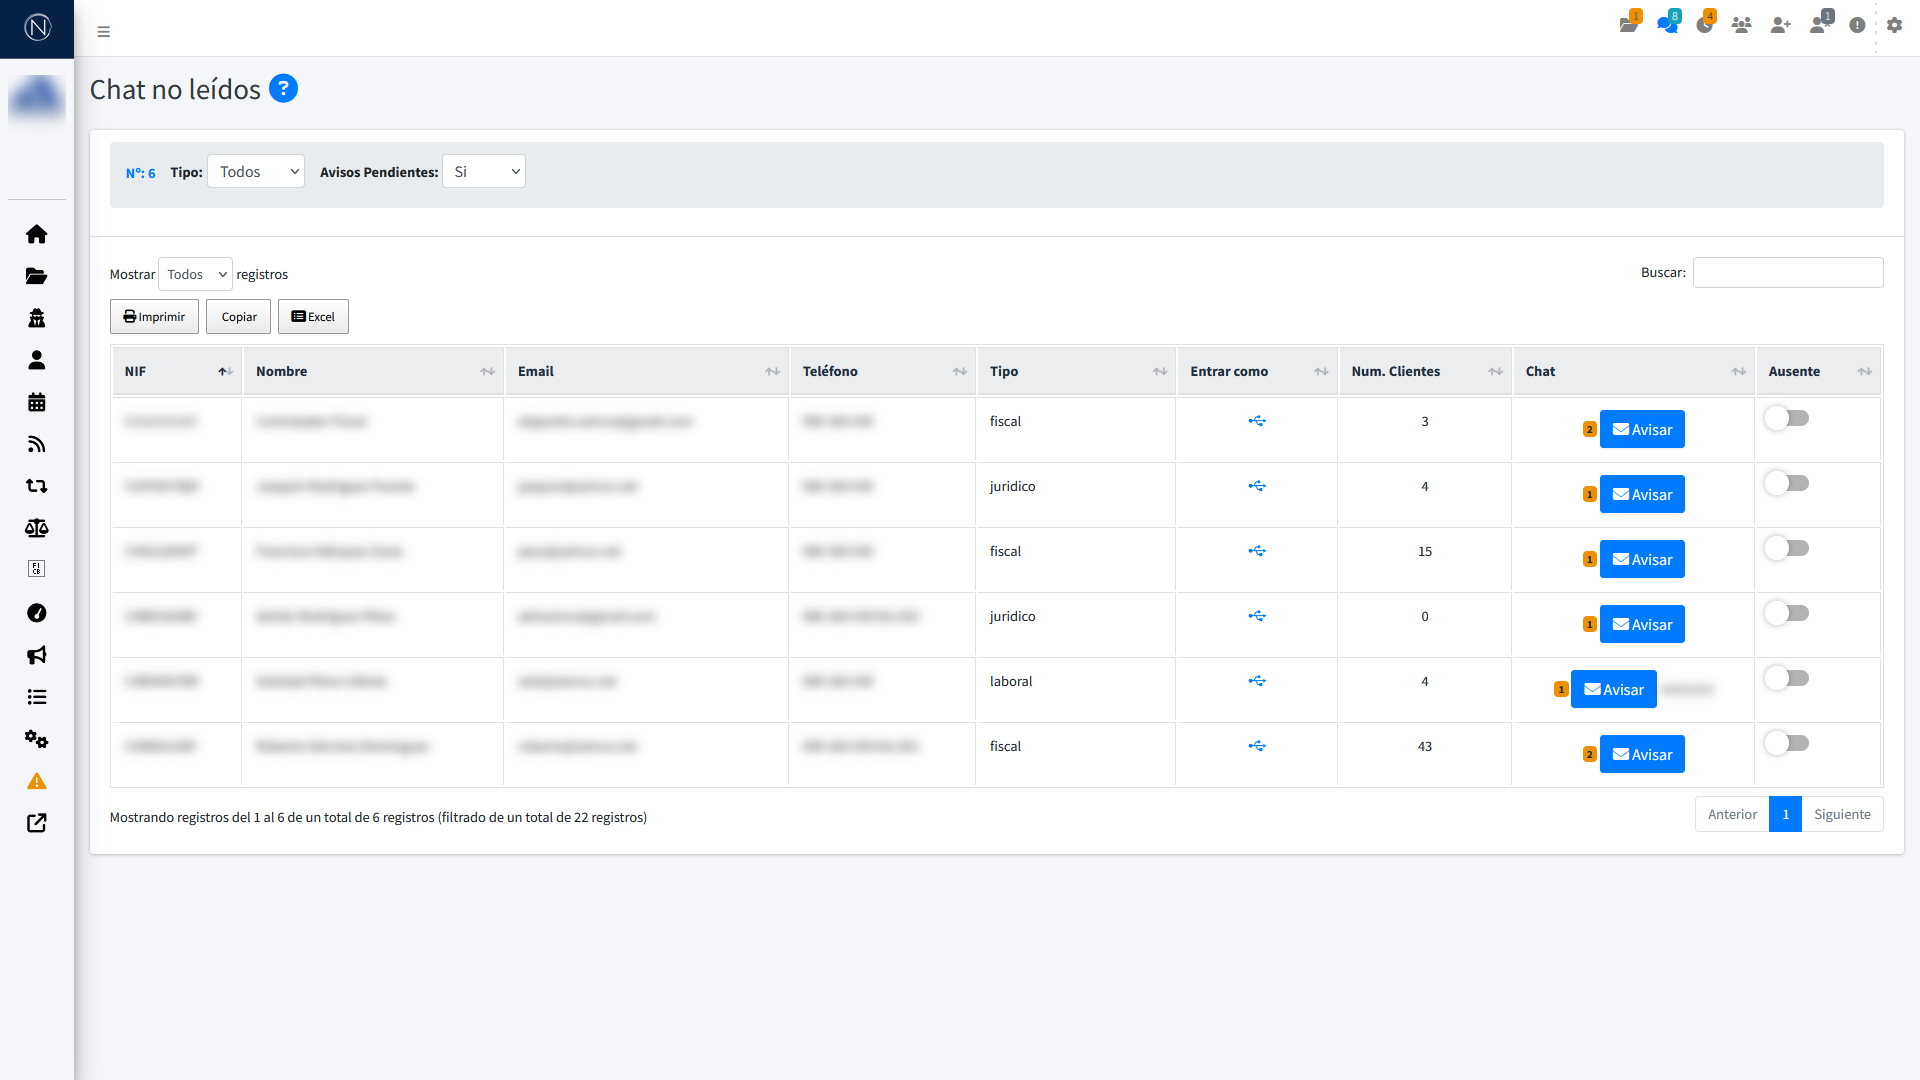Open the Avisos Pendientes dropdown

484,172
